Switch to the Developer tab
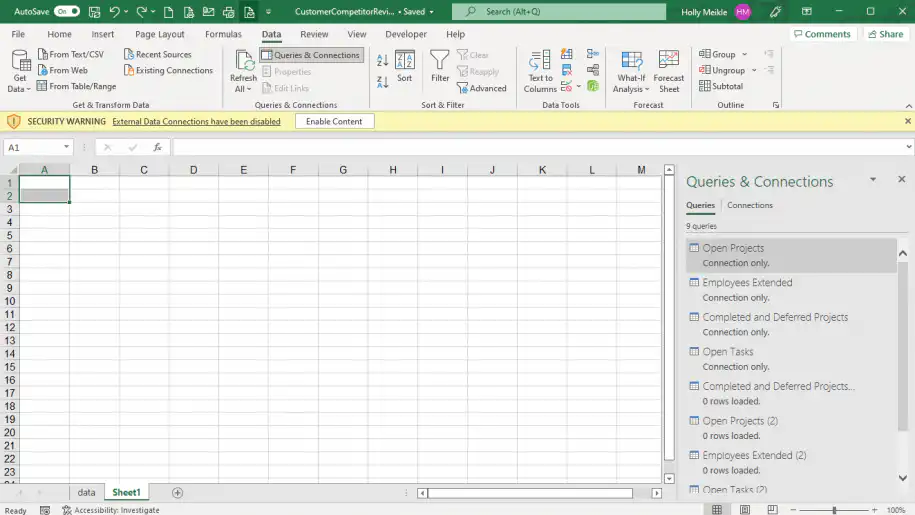Screen dimensions: 915x515 [x=406, y=34]
